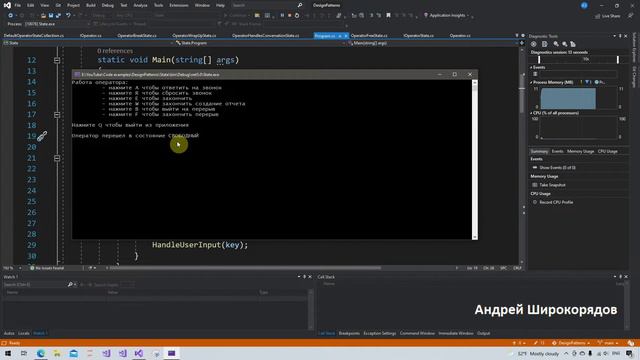Click the Visual Studio search magnifier
The height and width of the screenshot is (360, 640).
click(300, 5)
